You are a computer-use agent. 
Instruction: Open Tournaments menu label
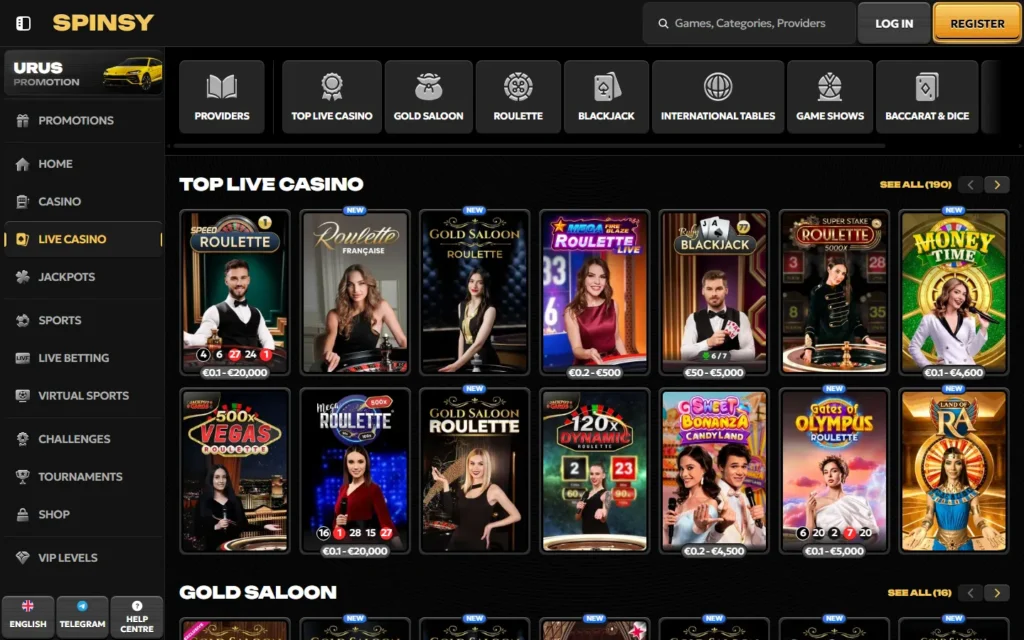coord(80,477)
